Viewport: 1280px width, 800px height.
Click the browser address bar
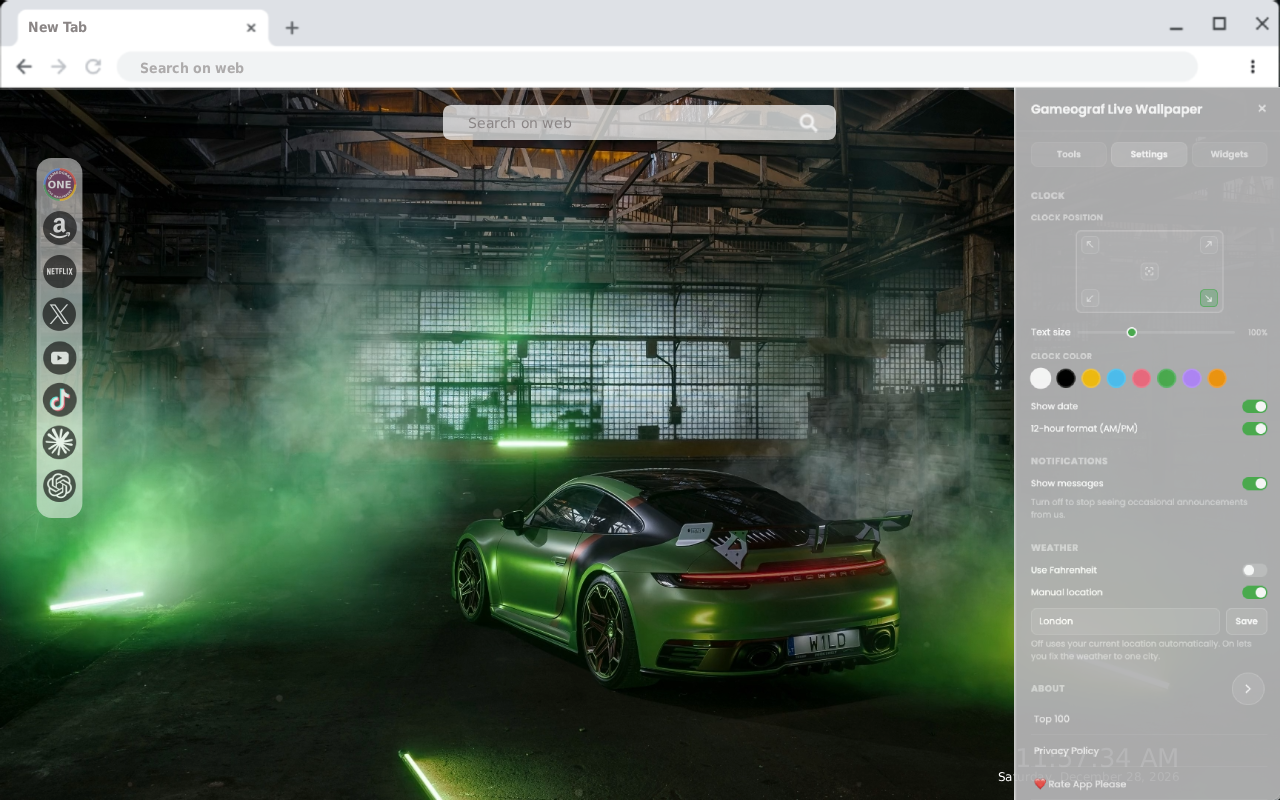click(x=657, y=67)
